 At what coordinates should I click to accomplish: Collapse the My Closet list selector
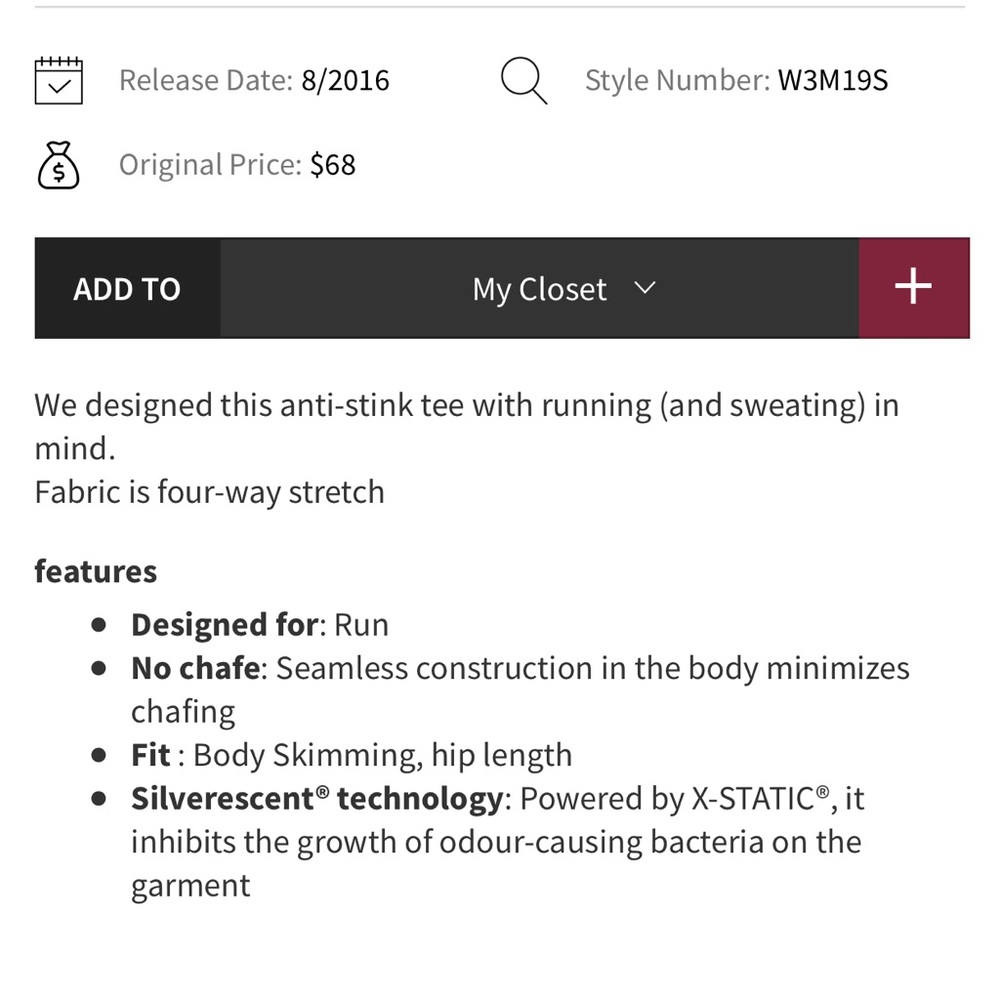644,289
